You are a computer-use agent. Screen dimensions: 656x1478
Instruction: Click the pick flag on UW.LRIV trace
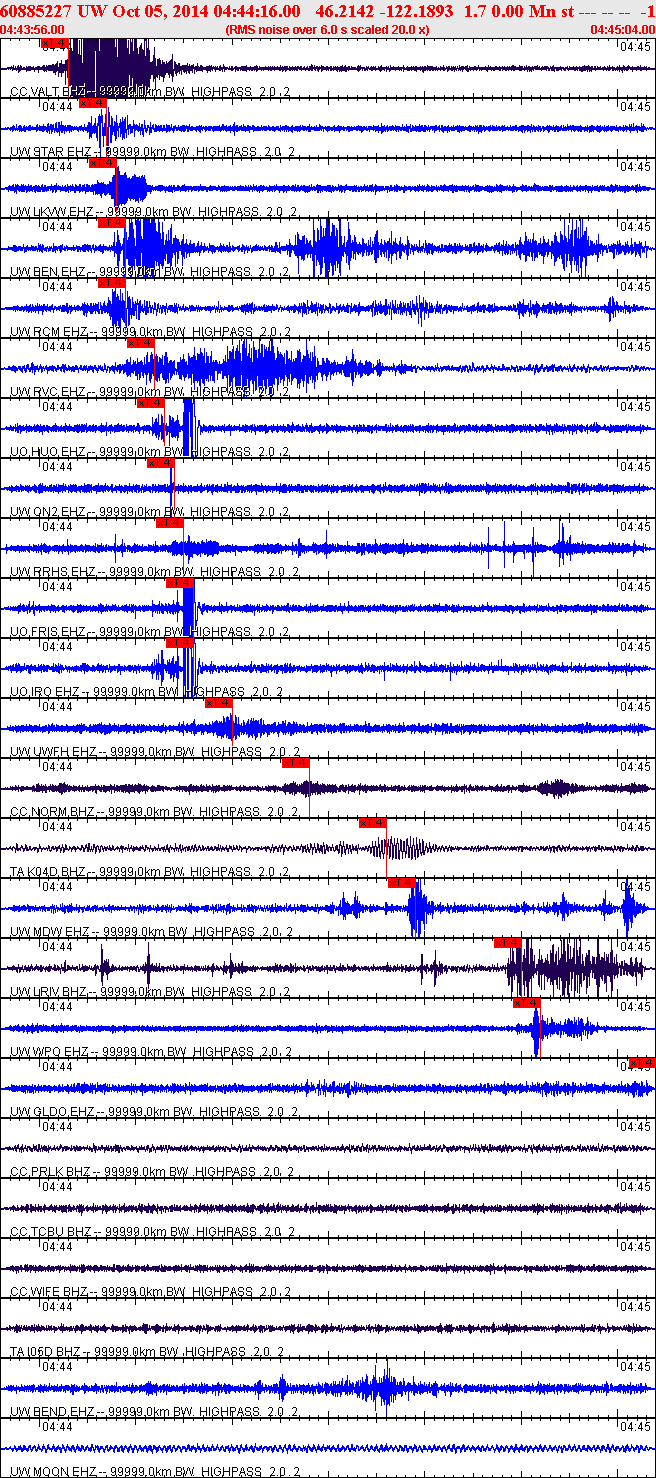coord(508,943)
